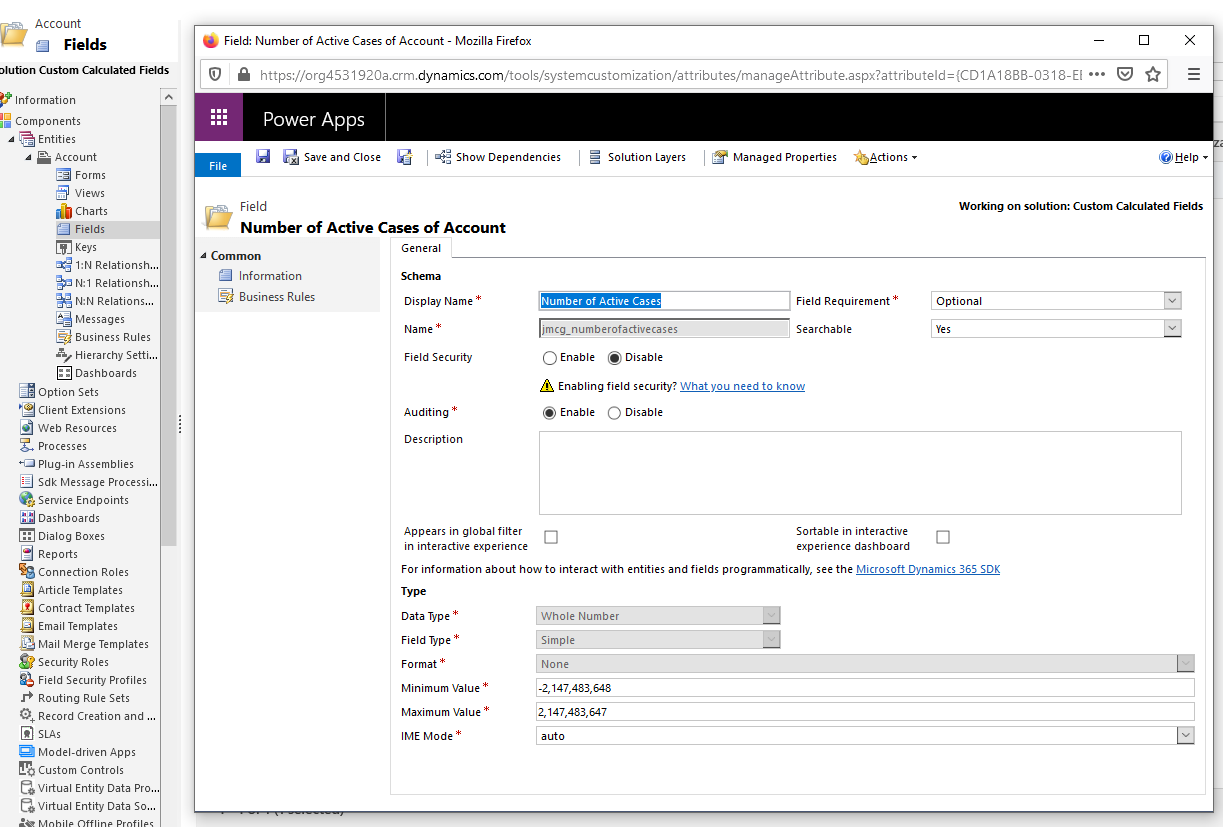This screenshot has height=827, width=1223.
Task: Switch to the General tab
Action: [x=421, y=248]
